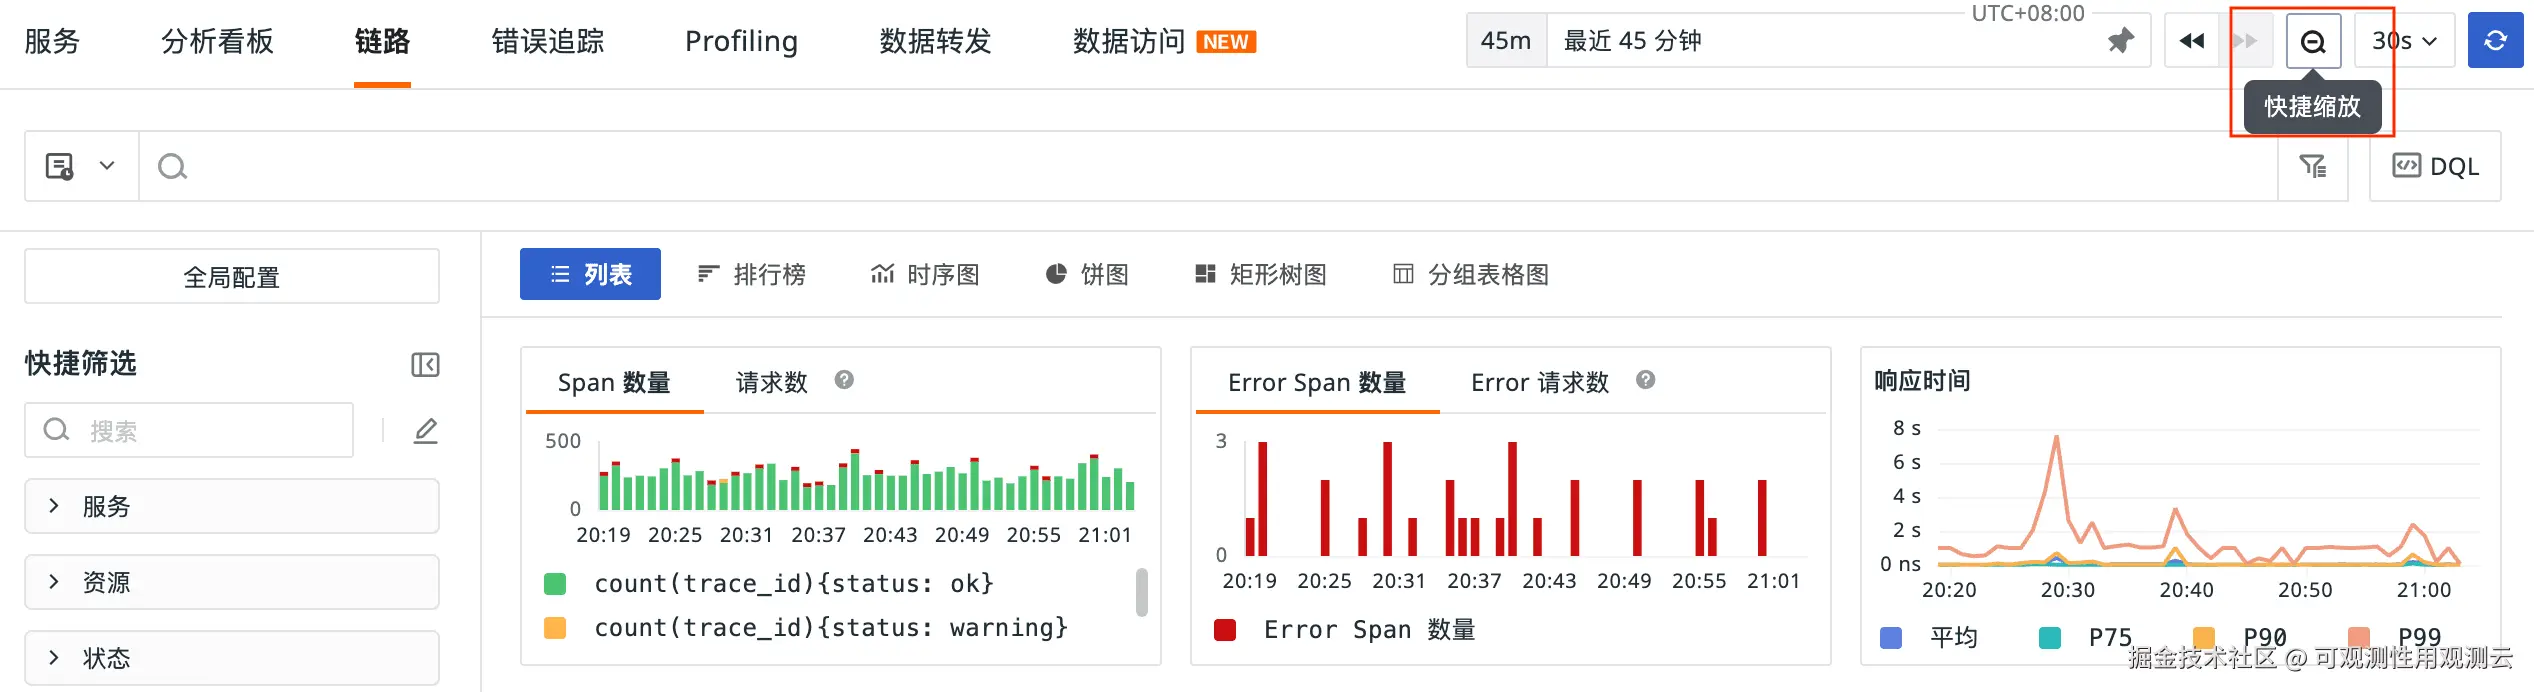The height and width of the screenshot is (692, 2534).
Task: Expand the 状态 filter group
Action: pyautogui.click(x=232, y=658)
